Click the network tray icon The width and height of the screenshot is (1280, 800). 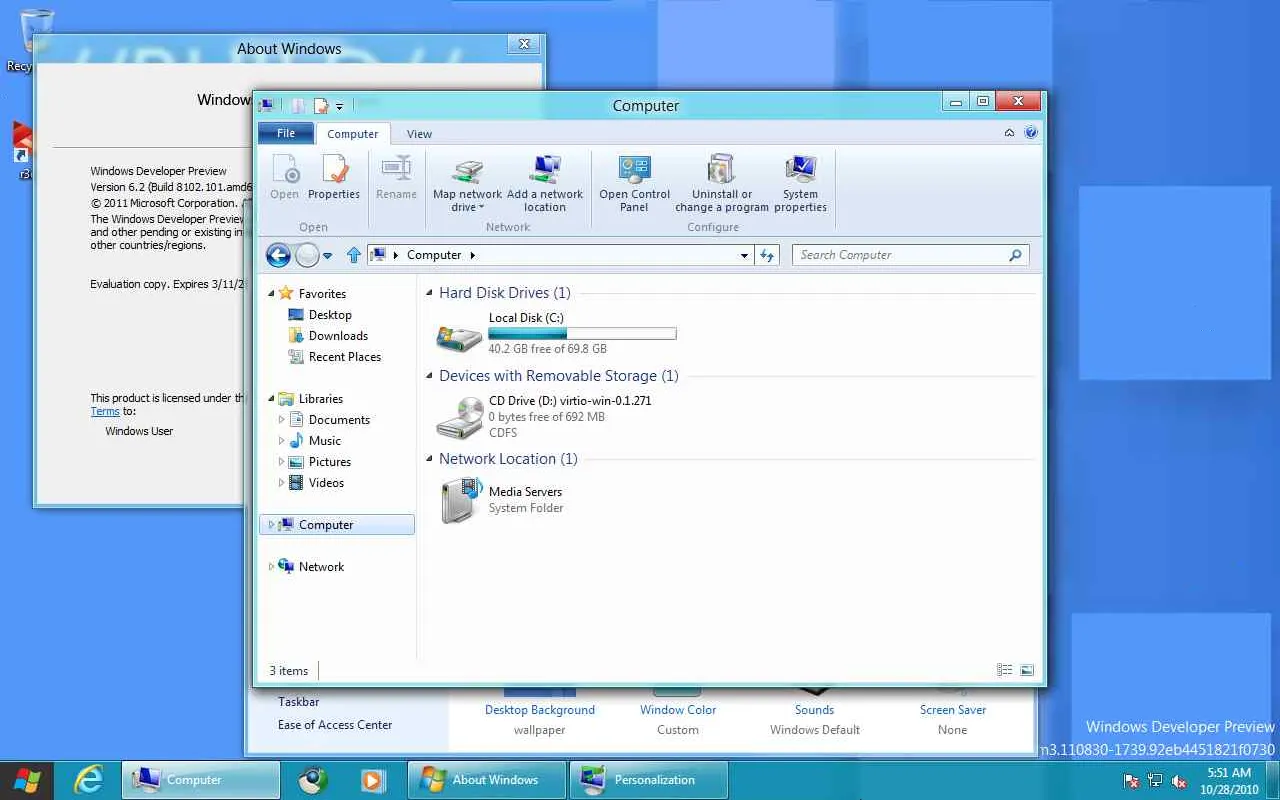(x=1155, y=781)
